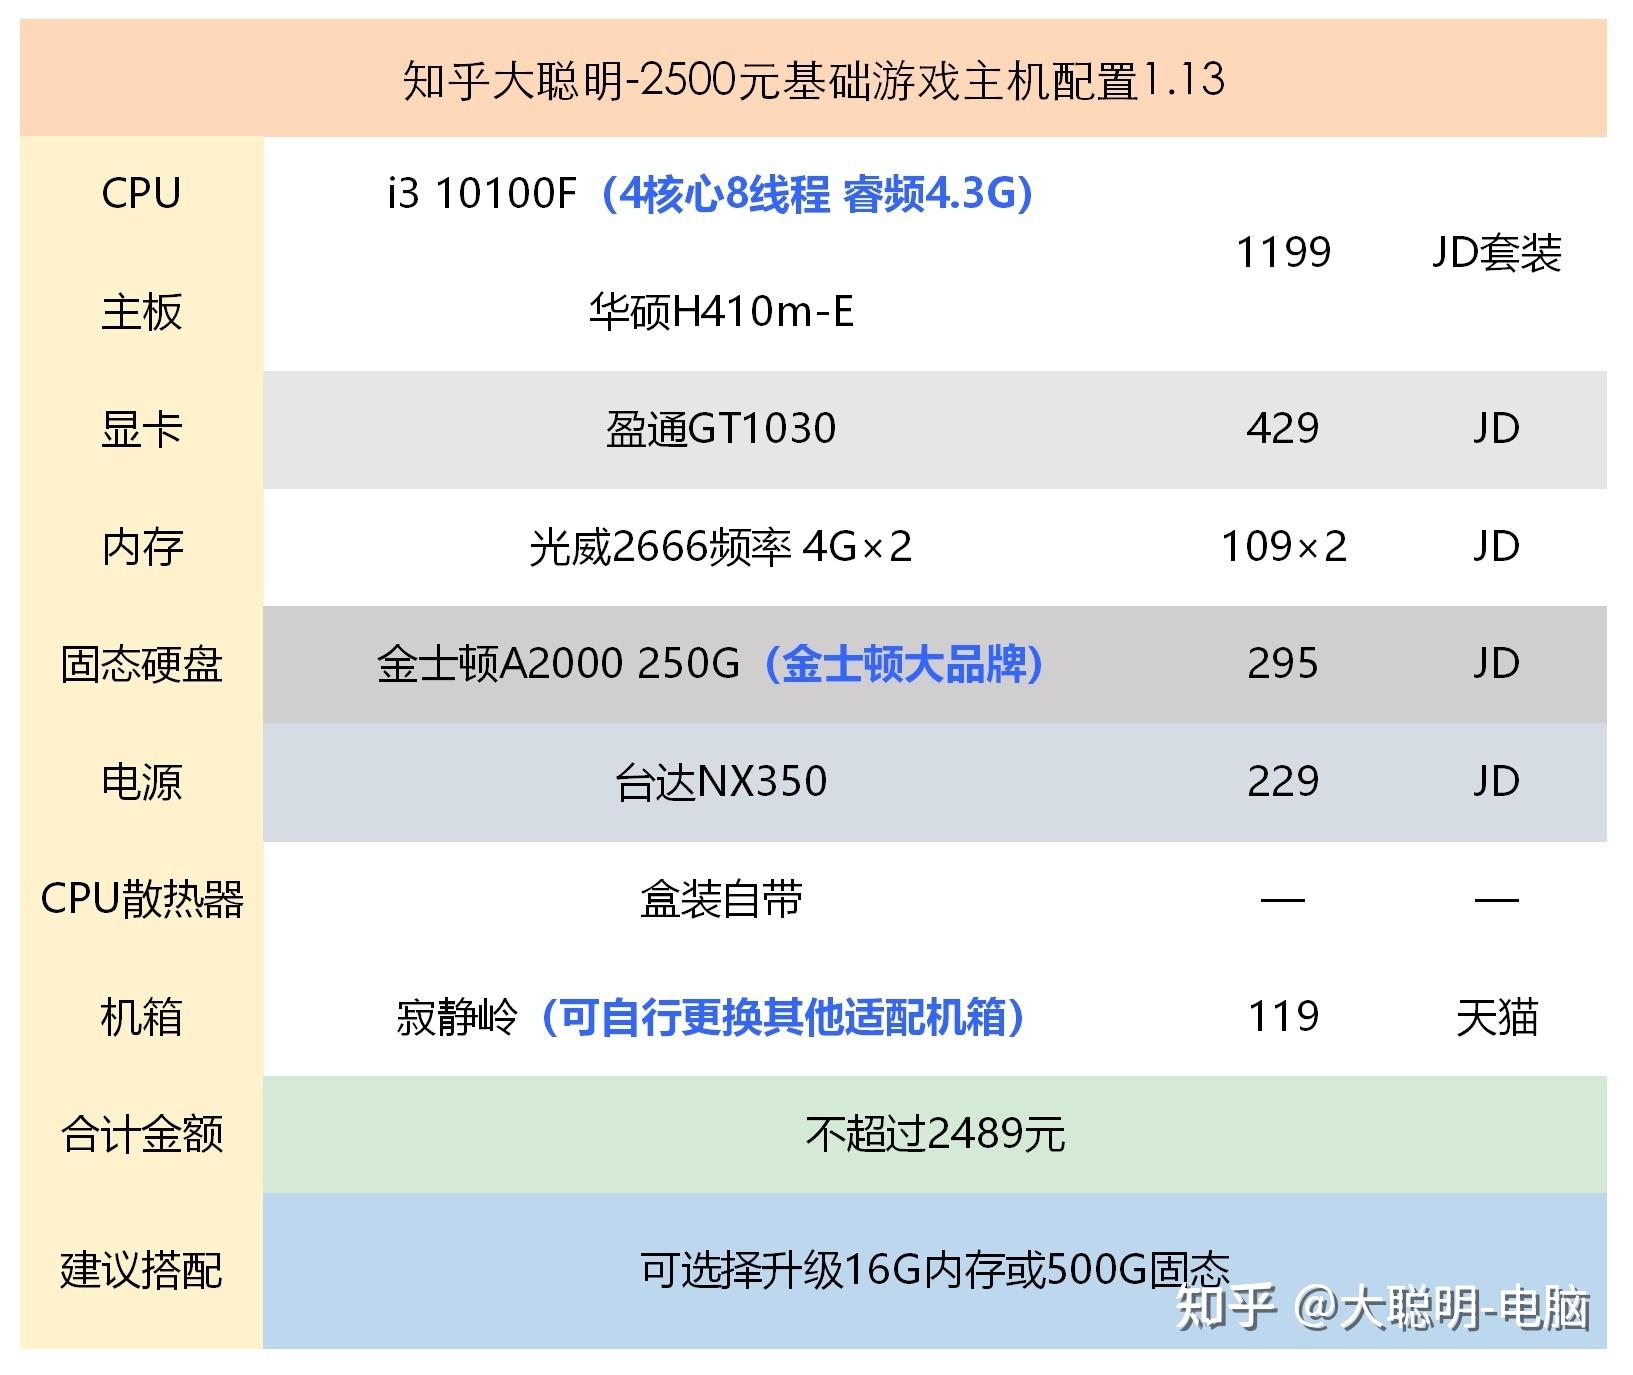Click the price '109×2'
The image size is (1633, 1375).
tap(1283, 547)
